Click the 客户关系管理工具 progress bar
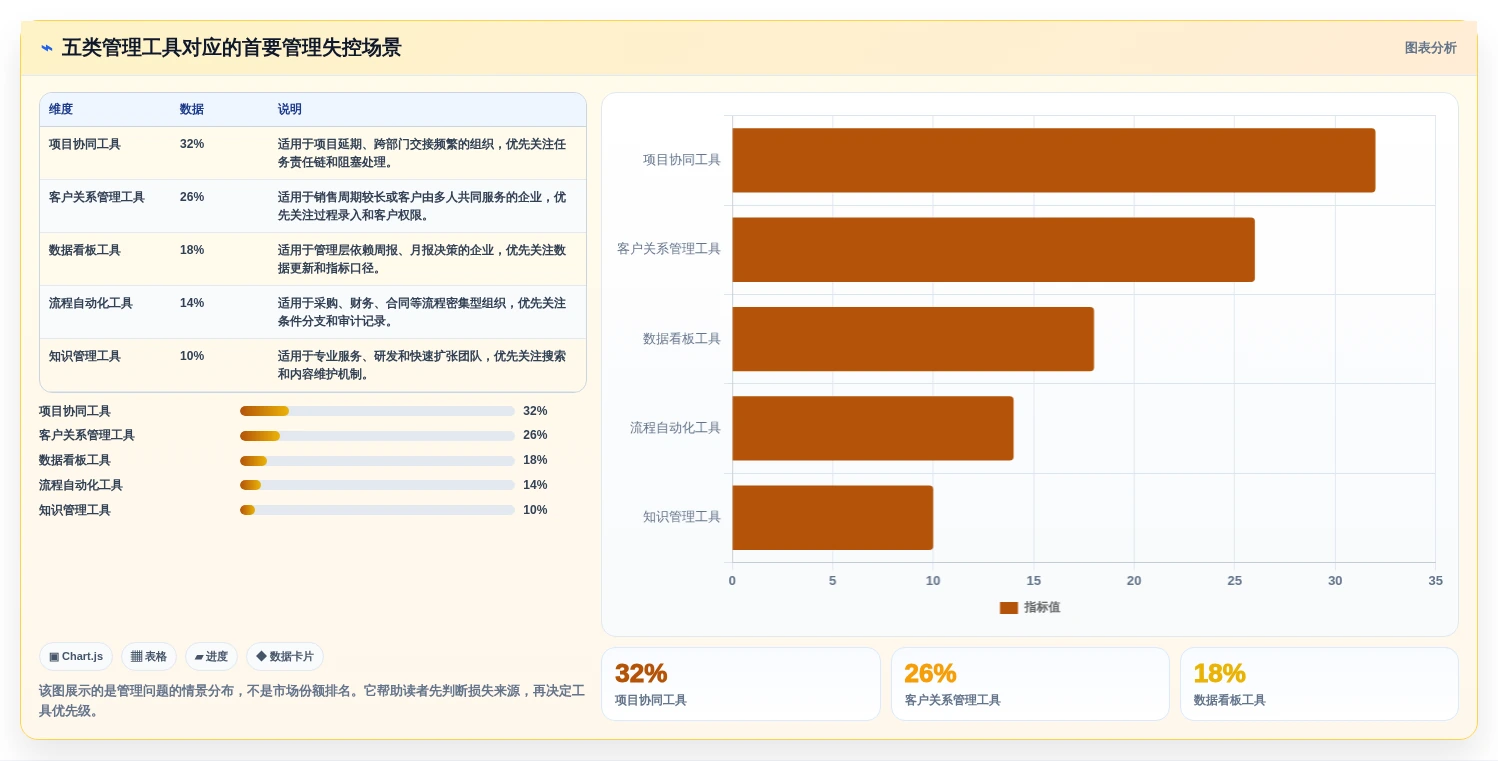1498x761 pixels. (x=377, y=436)
